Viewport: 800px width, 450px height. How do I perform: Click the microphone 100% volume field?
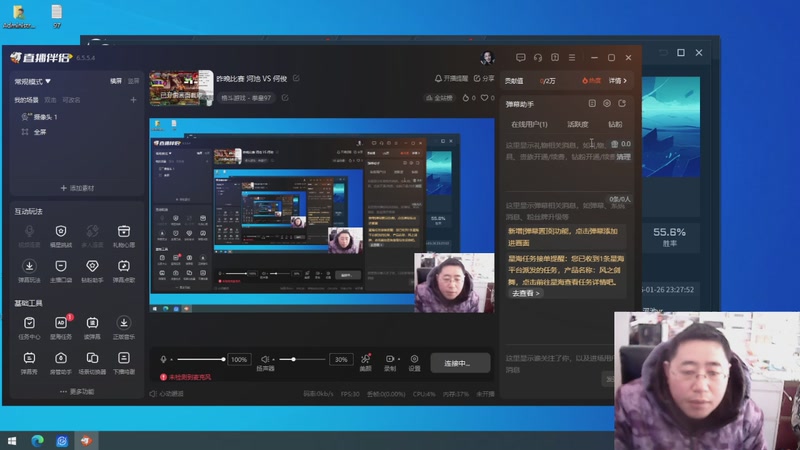tap(239, 360)
